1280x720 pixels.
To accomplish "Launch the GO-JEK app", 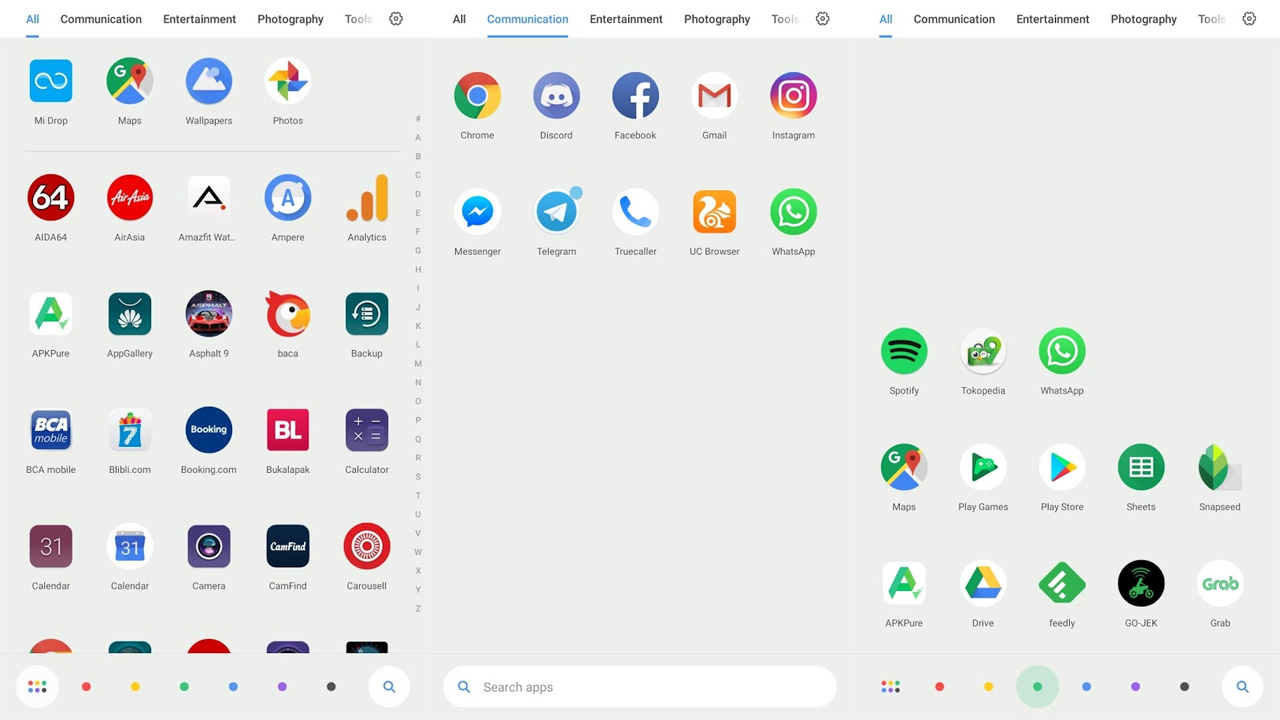I will 1141,583.
